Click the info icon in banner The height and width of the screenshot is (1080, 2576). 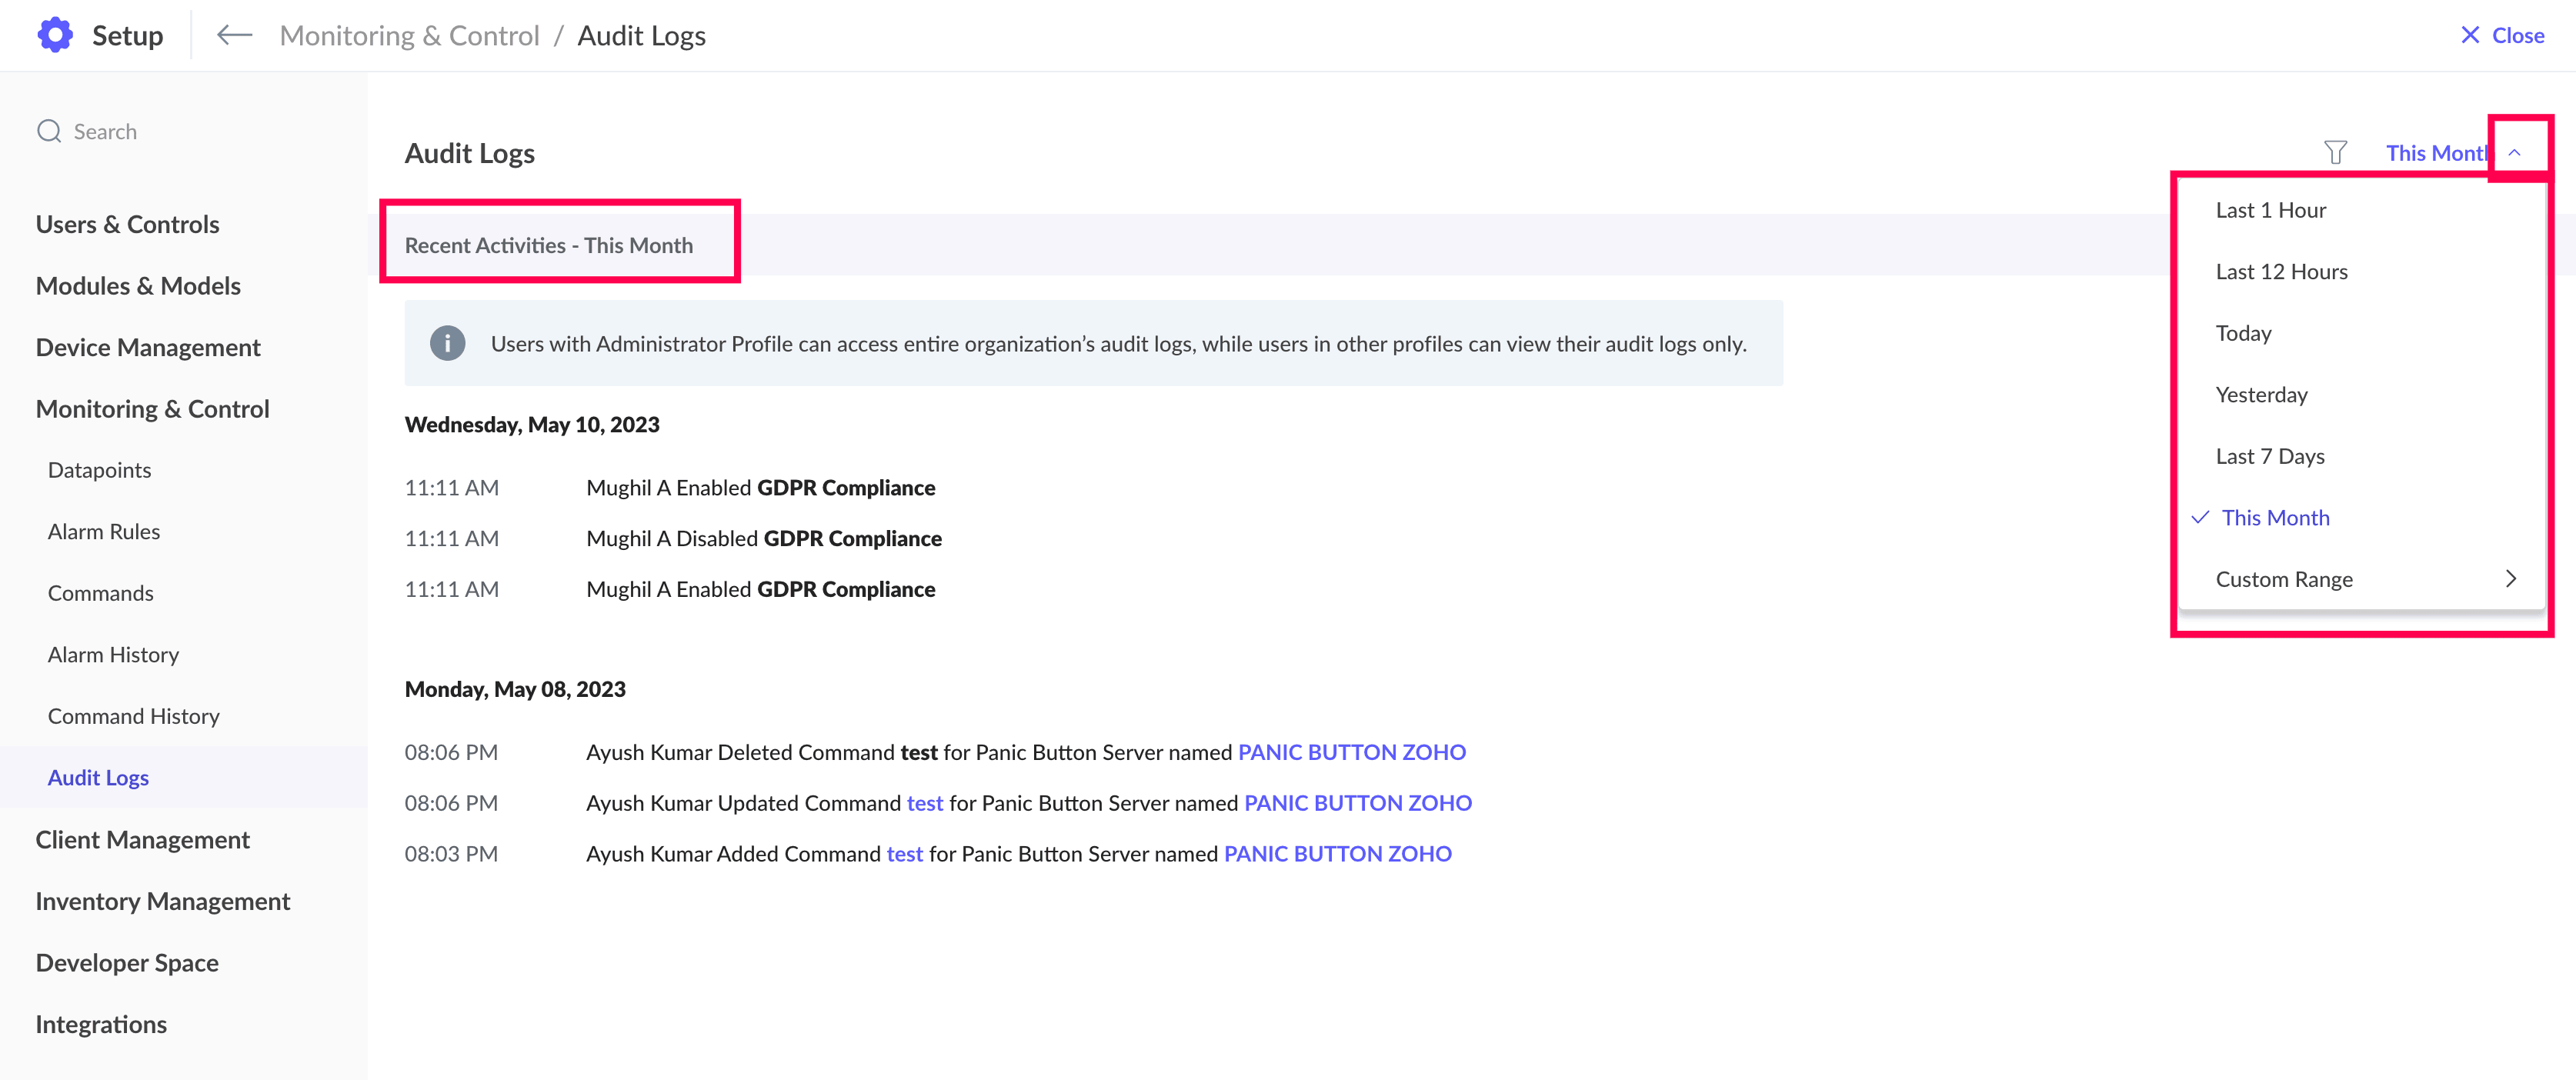pos(447,343)
